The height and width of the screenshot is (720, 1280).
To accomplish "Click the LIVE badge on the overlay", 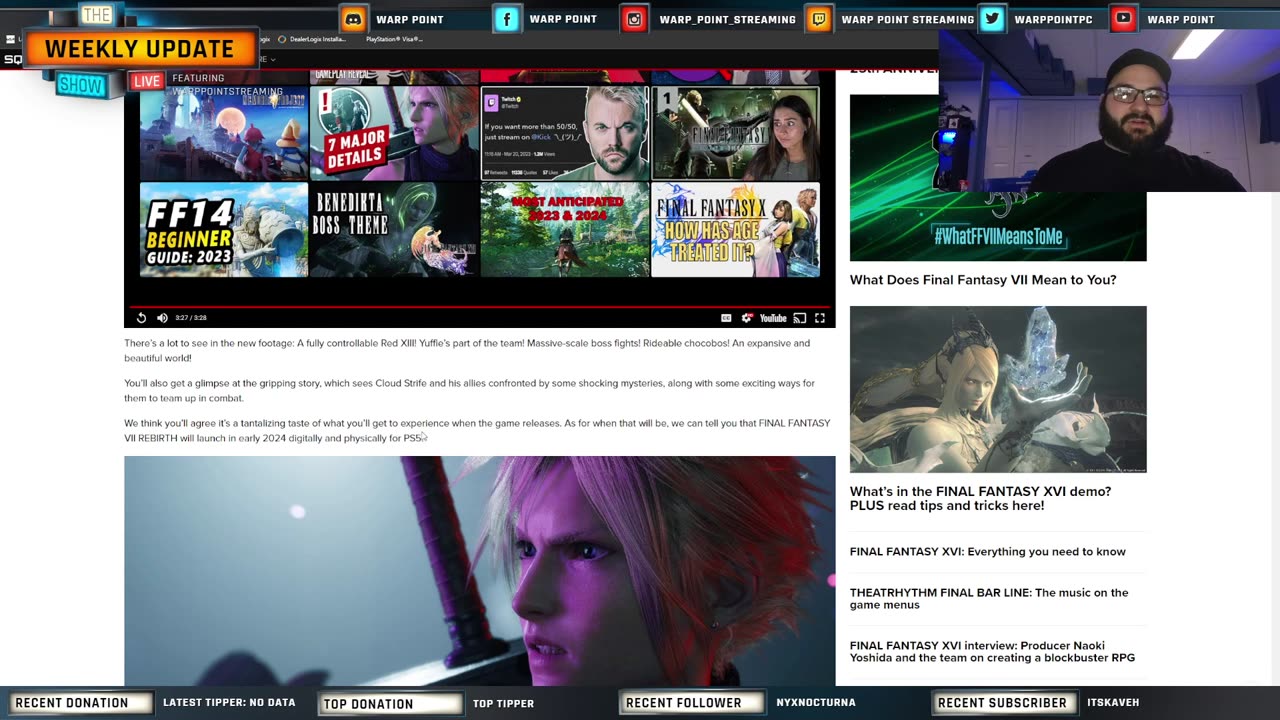I will 147,81.
